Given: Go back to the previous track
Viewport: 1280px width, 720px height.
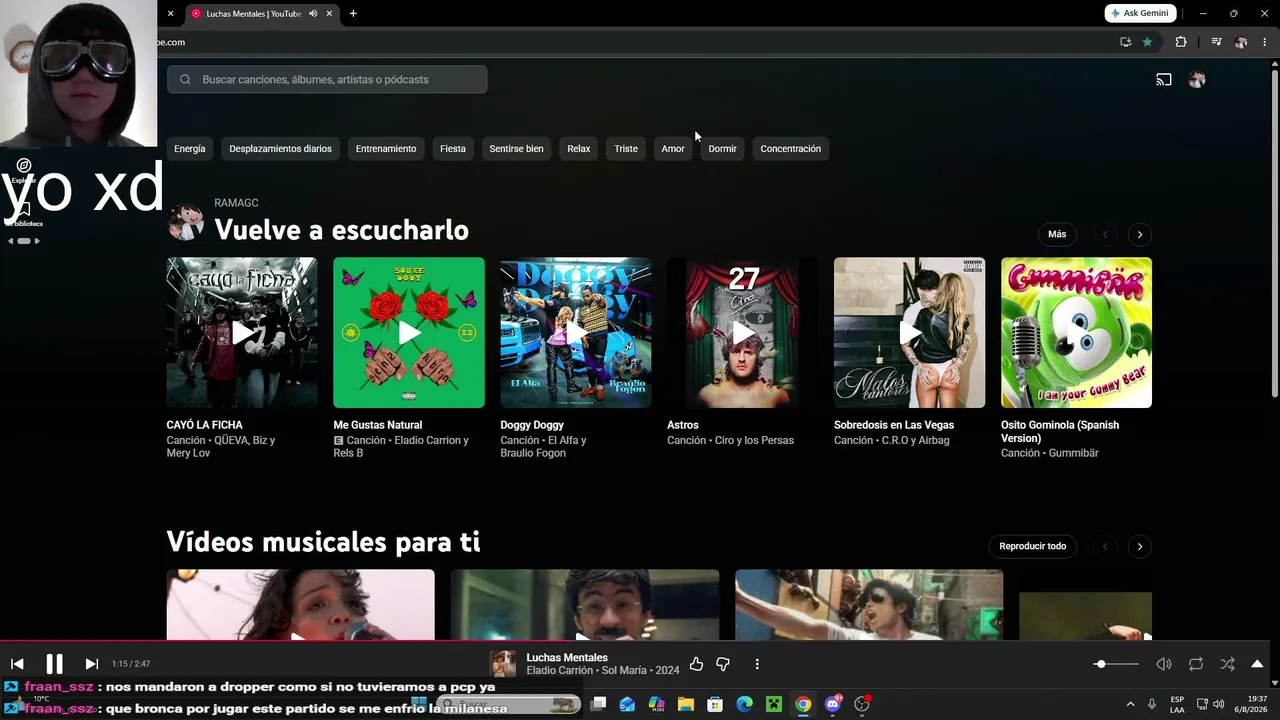Looking at the screenshot, I should 17,664.
